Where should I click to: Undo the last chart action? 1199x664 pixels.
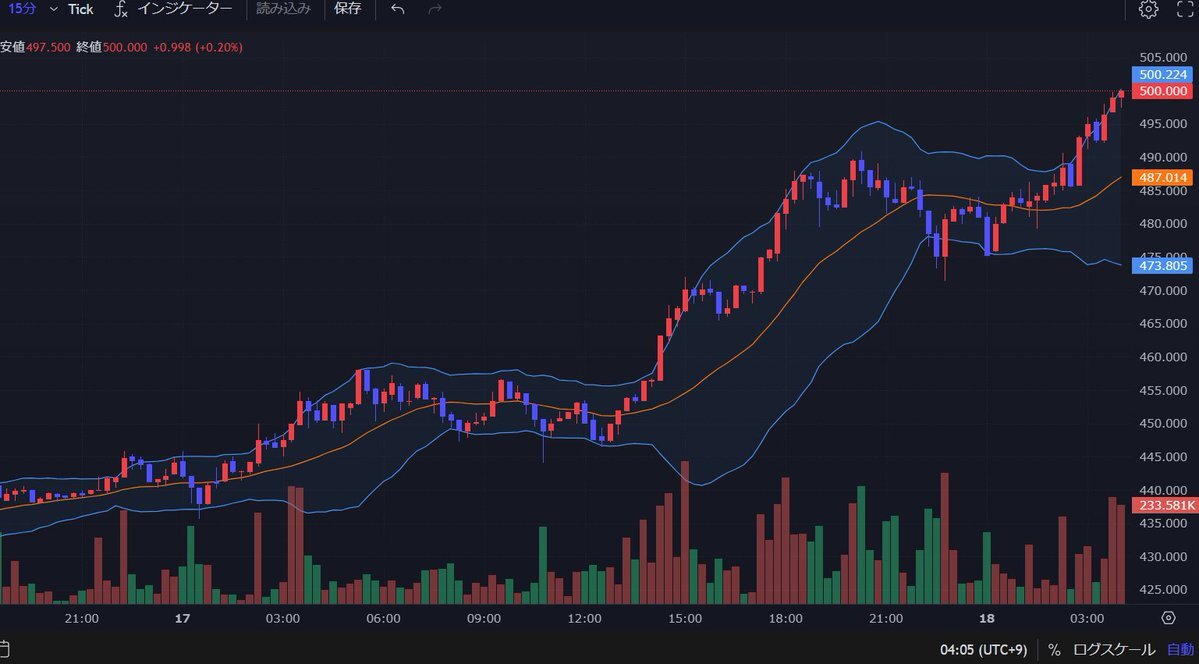click(x=398, y=9)
